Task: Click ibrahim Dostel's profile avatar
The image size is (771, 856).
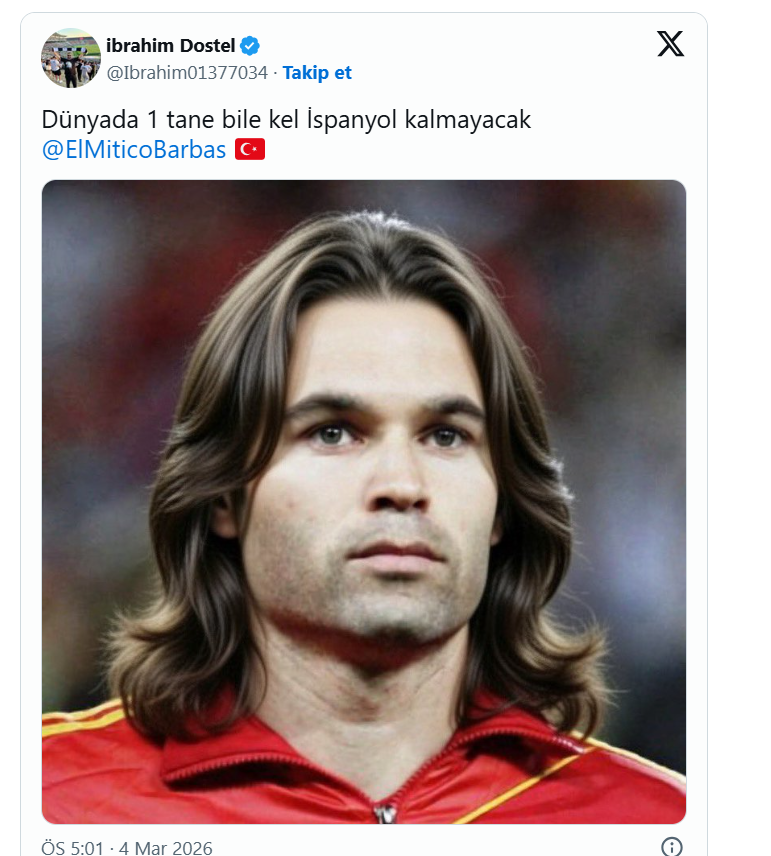Action: tap(71, 58)
